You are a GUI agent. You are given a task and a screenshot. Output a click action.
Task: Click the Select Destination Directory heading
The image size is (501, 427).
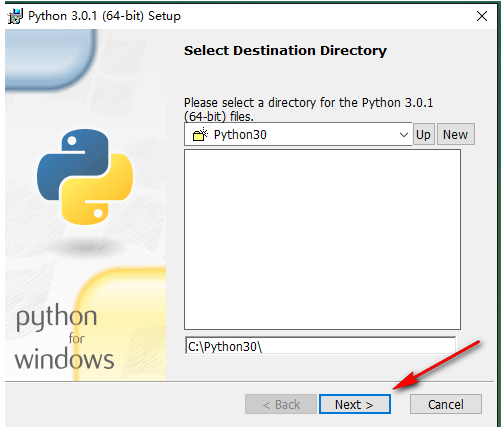click(x=285, y=51)
